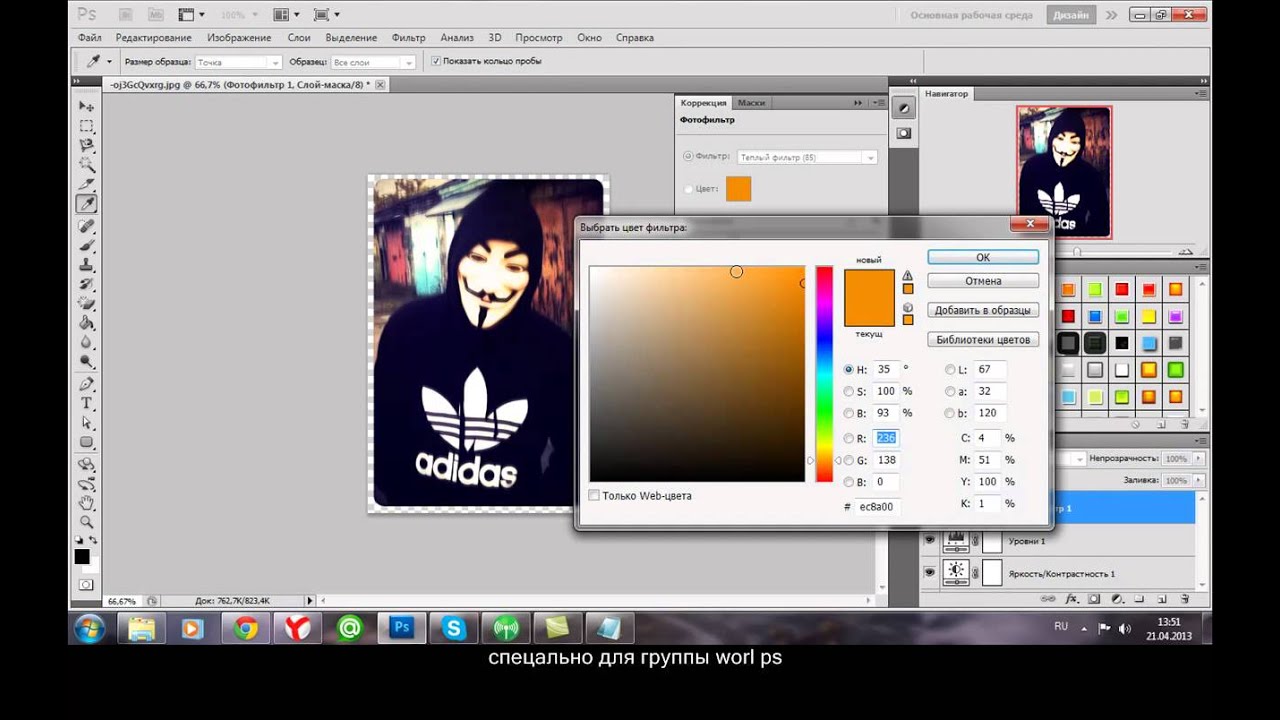This screenshot has height=720, width=1280.
Task: Select the Path Selection tool
Action: click(87, 424)
